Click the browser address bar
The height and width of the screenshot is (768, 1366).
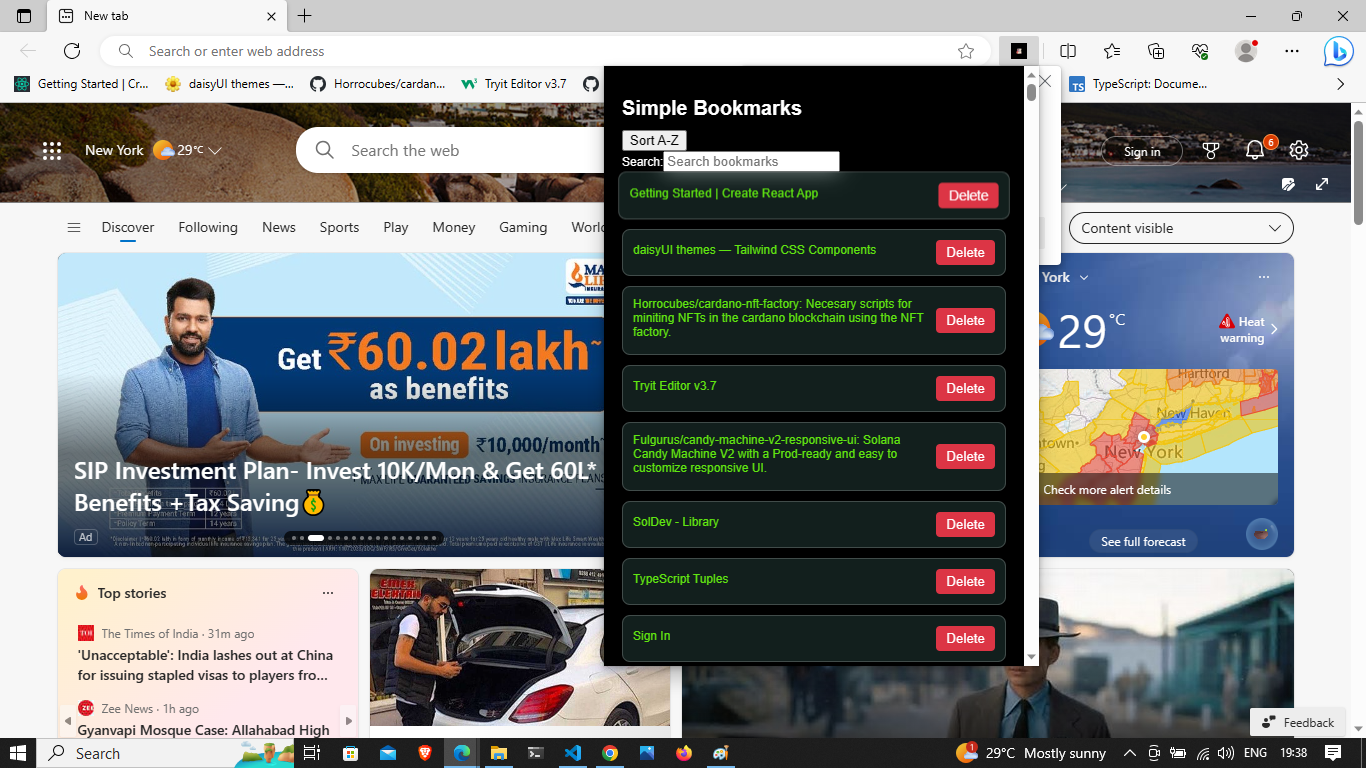pos(547,51)
